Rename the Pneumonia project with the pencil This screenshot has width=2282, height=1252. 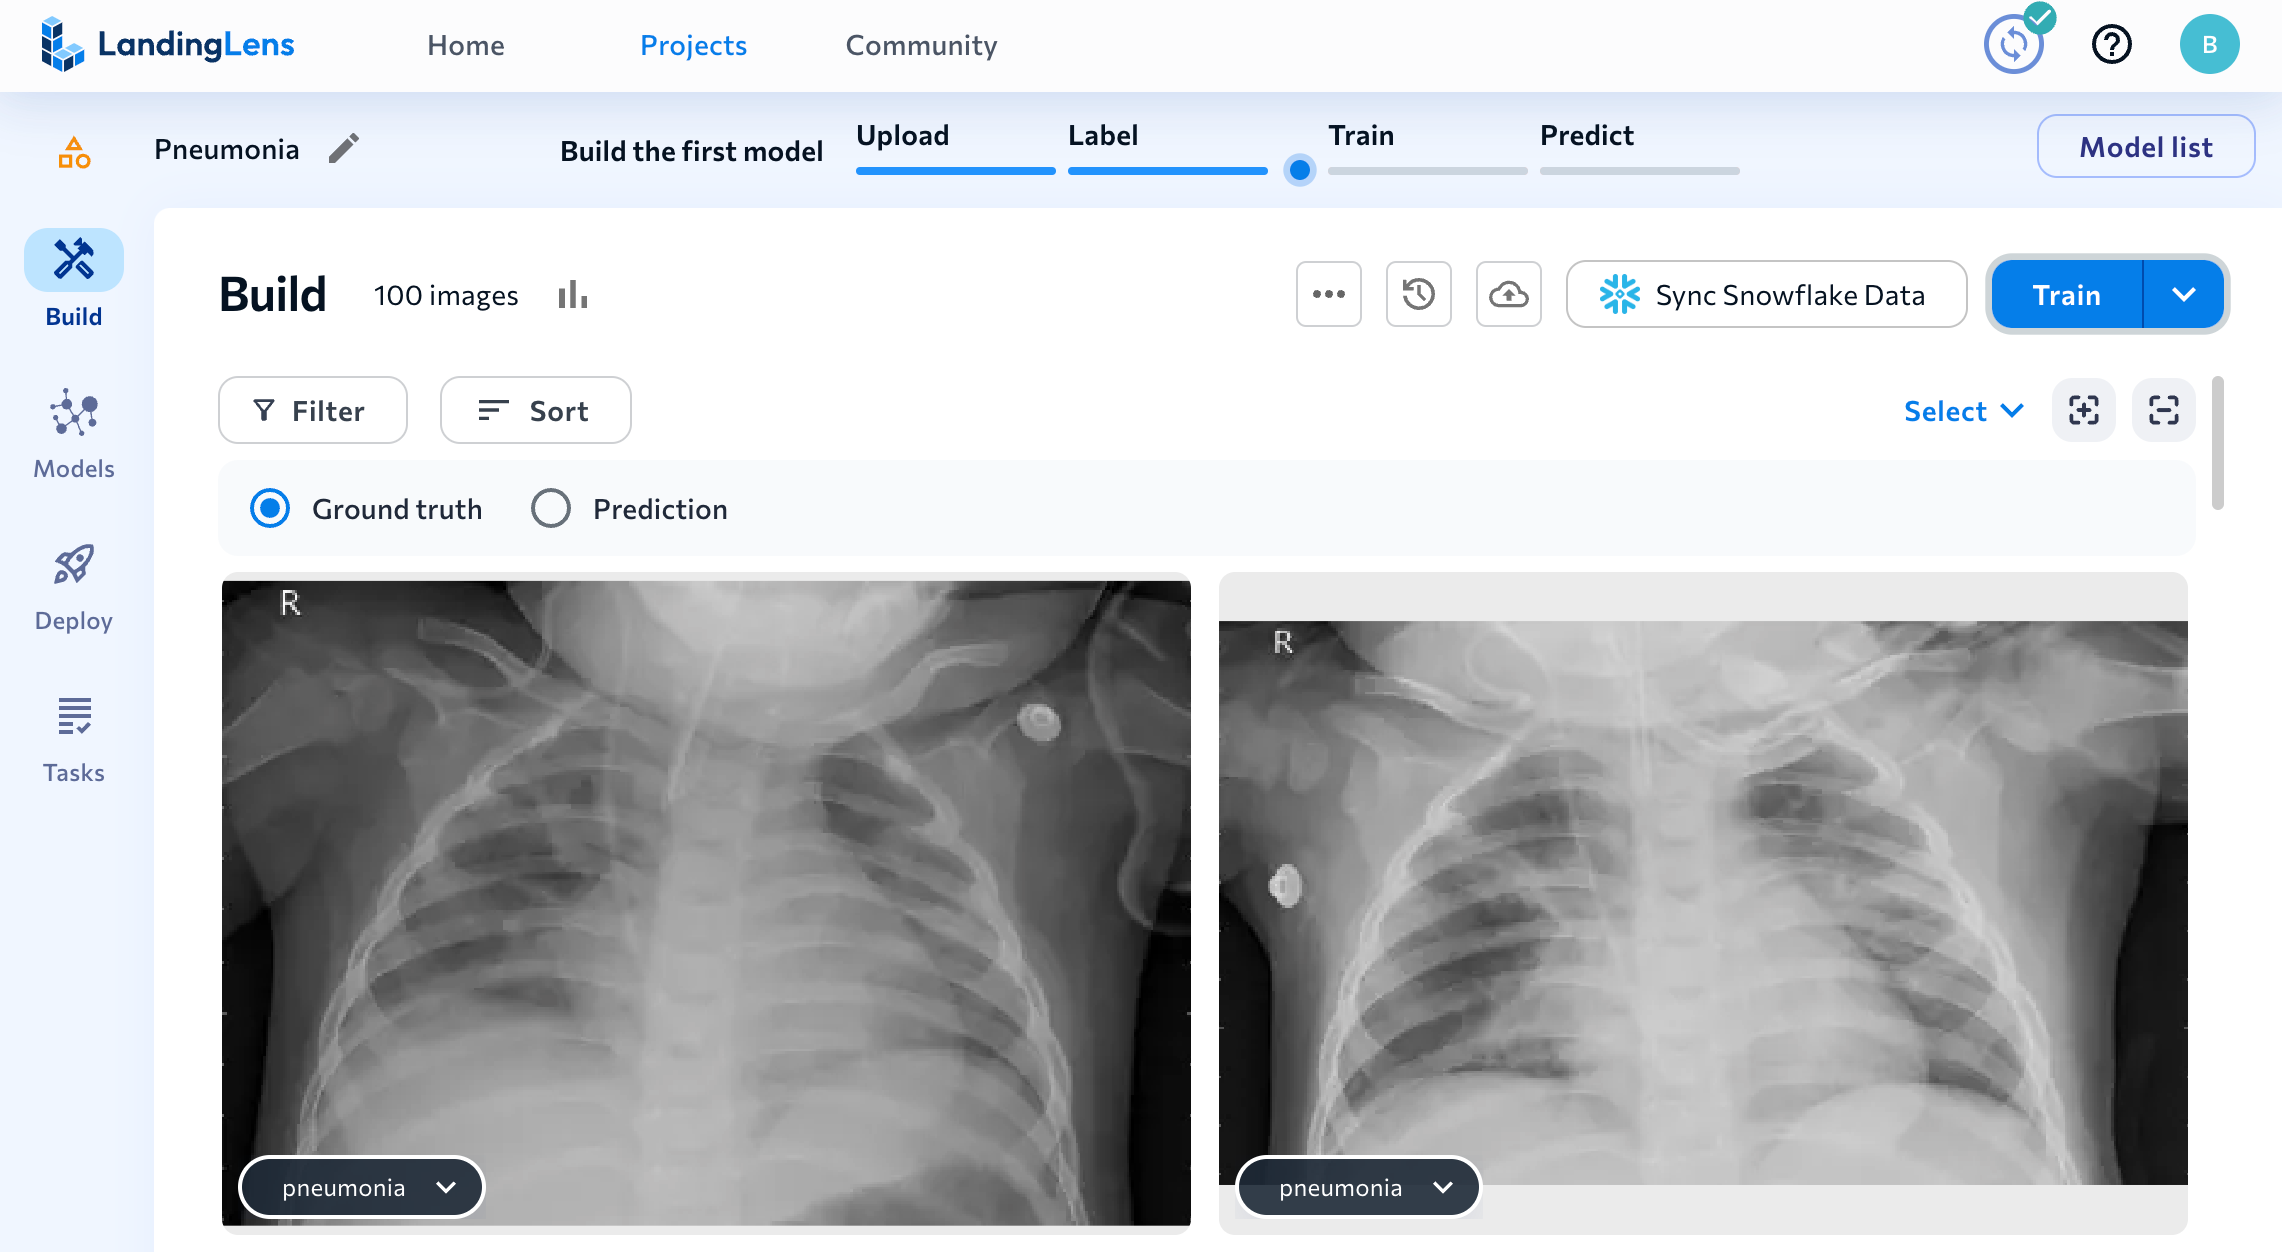345,147
